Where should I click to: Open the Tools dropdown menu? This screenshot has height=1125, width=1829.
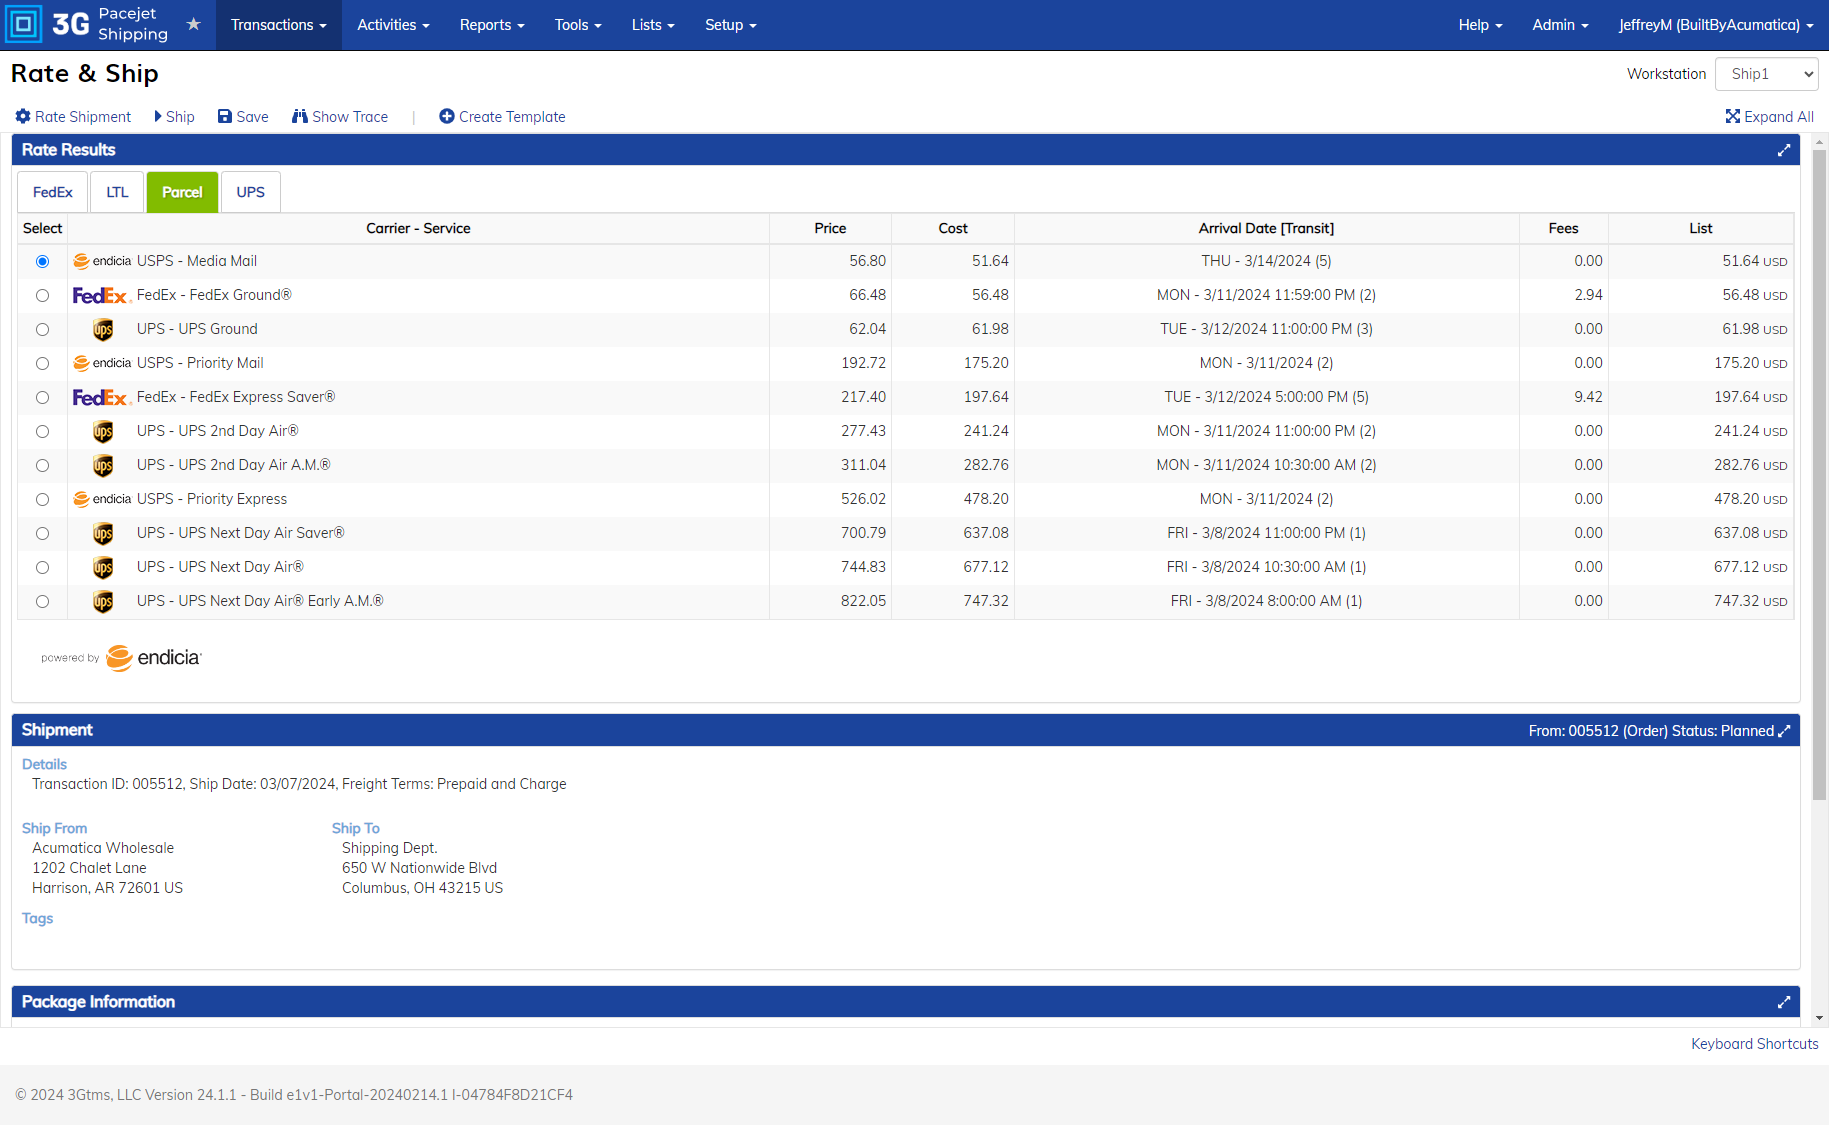(x=578, y=25)
